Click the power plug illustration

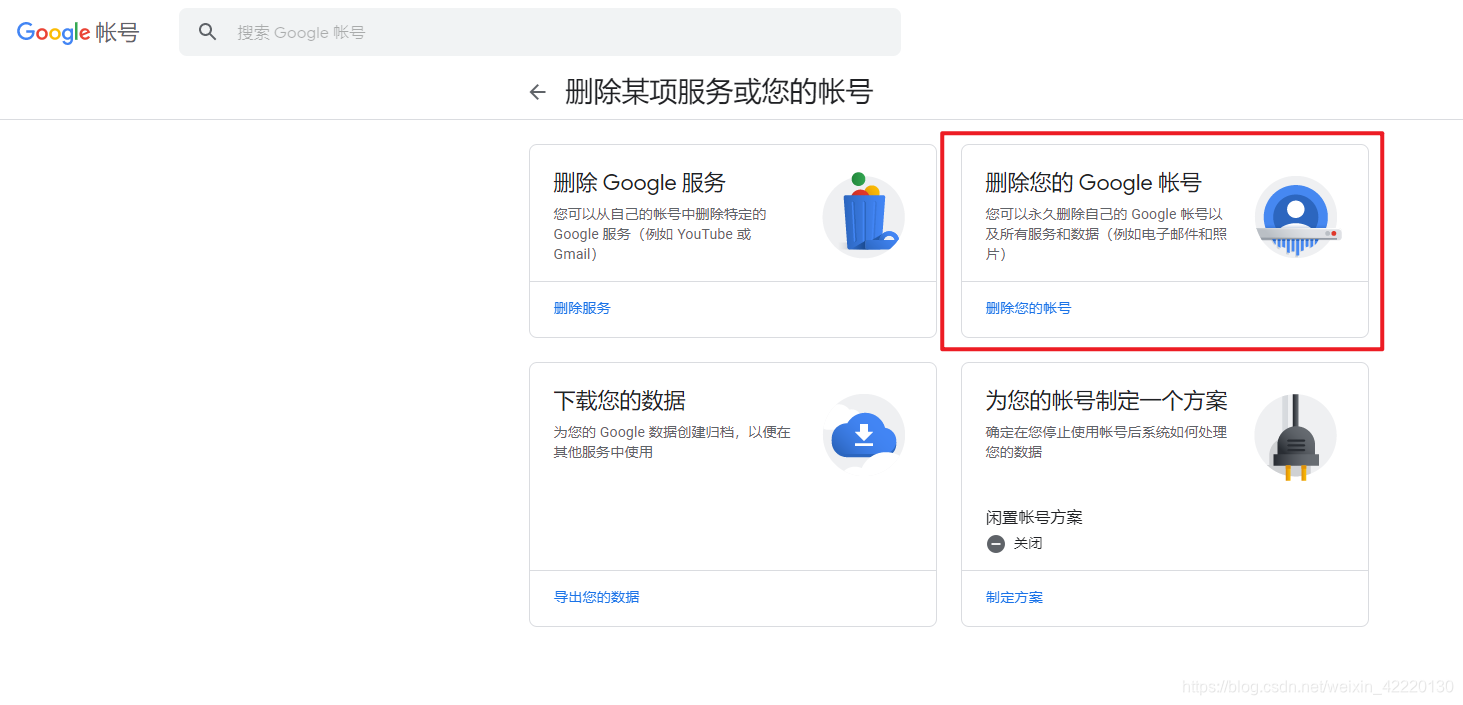(x=1295, y=436)
